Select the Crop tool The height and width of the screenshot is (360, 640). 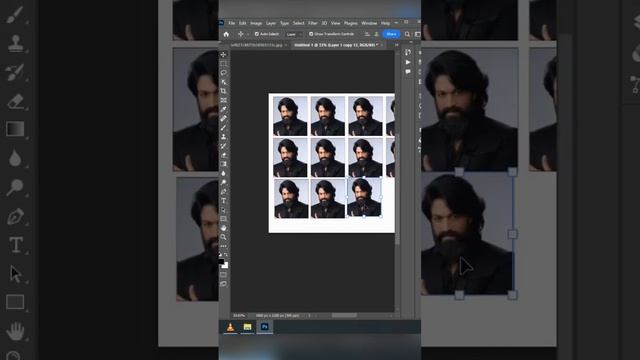click(x=223, y=91)
